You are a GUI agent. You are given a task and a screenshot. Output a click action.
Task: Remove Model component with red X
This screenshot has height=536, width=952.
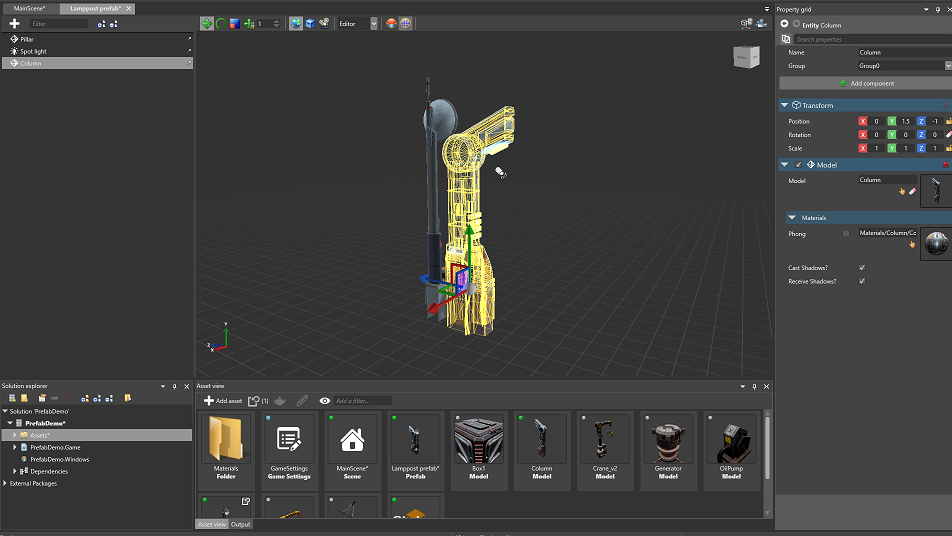(x=946, y=164)
